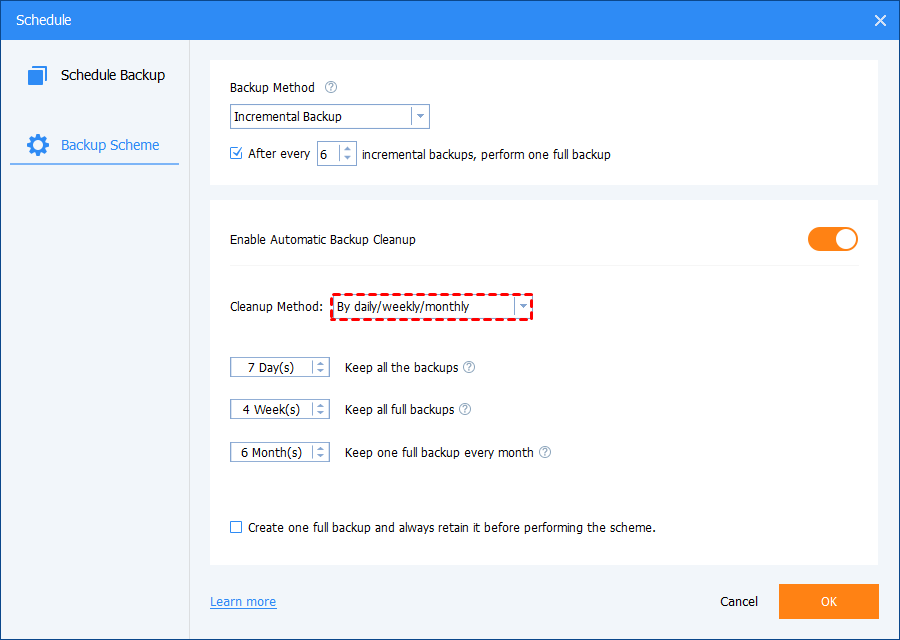The width and height of the screenshot is (900, 640).
Task: Uncheck the 'After every' incremental backups checkbox
Action: [x=236, y=154]
